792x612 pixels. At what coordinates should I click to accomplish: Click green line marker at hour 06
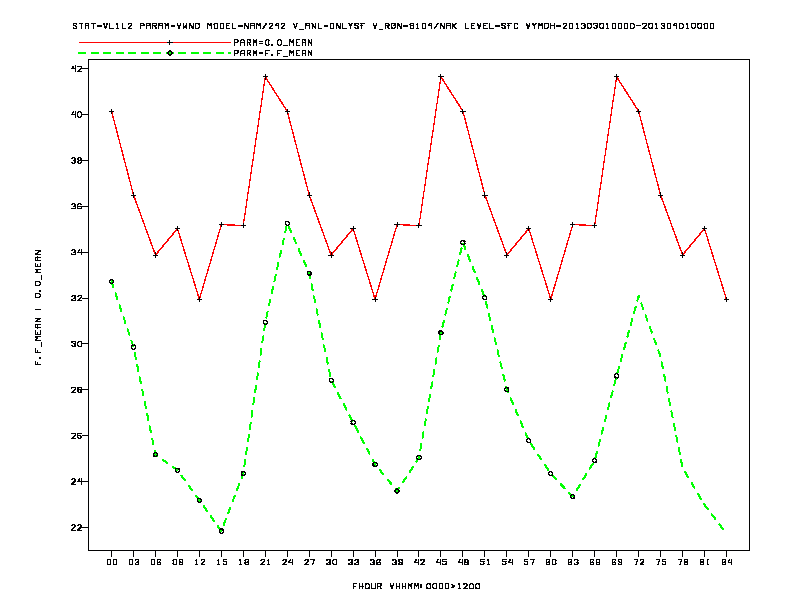[x=156, y=454]
